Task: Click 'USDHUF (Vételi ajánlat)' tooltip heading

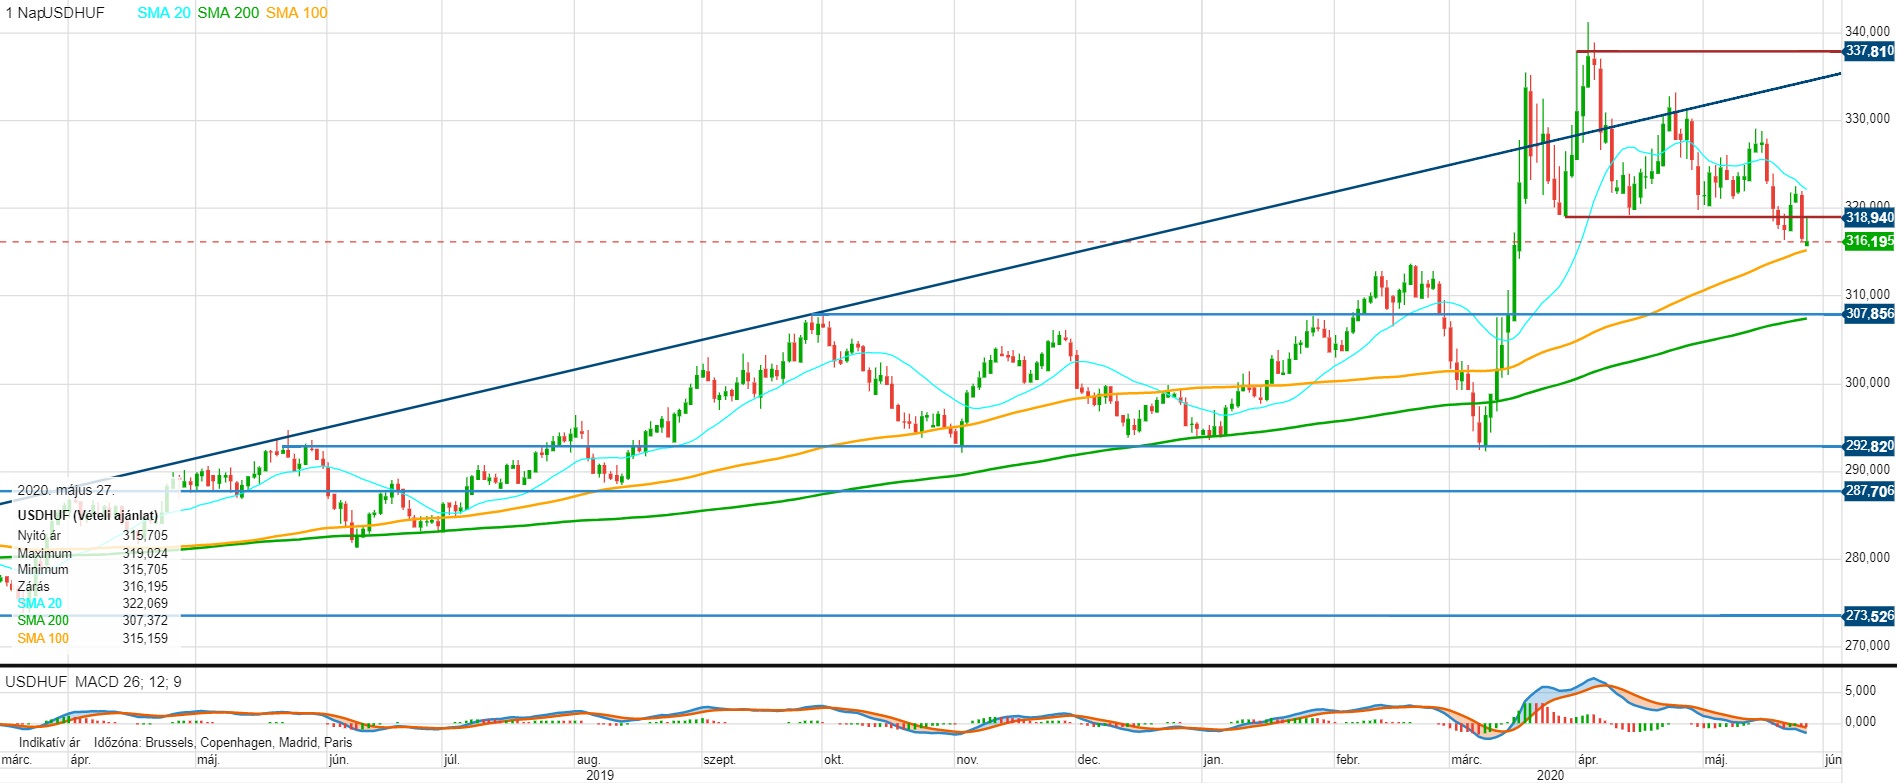Action: [88, 515]
